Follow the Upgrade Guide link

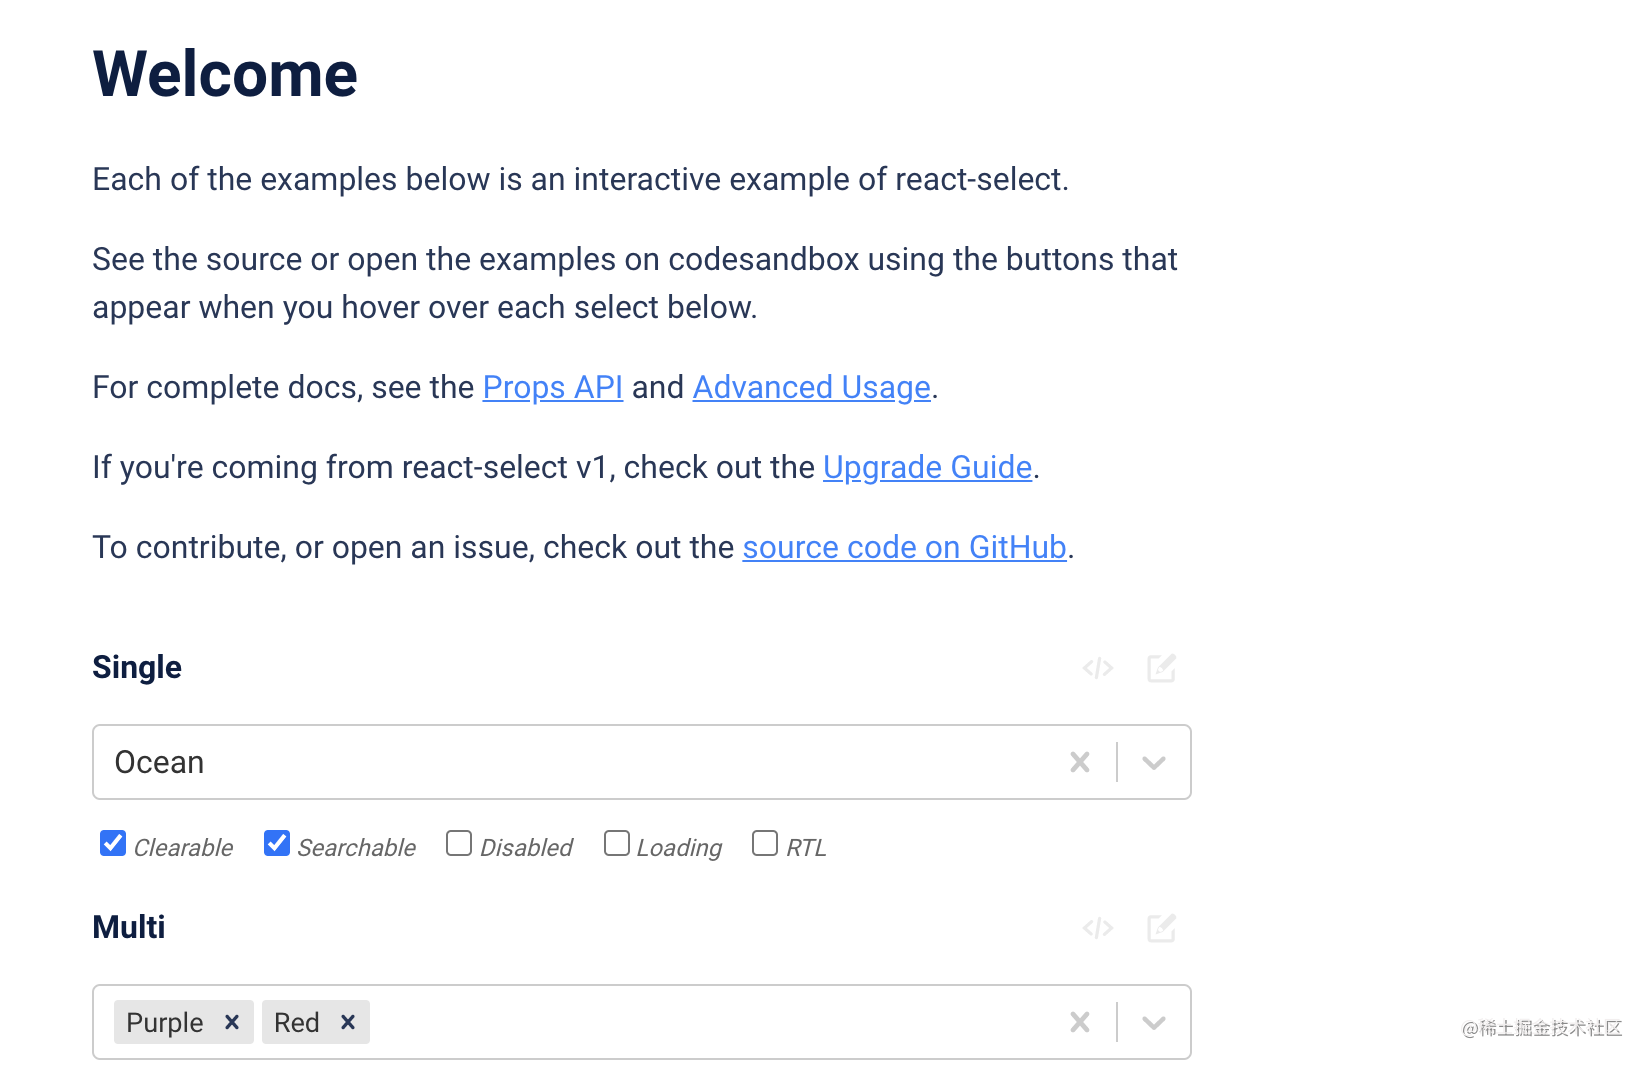[x=928, y=467]
